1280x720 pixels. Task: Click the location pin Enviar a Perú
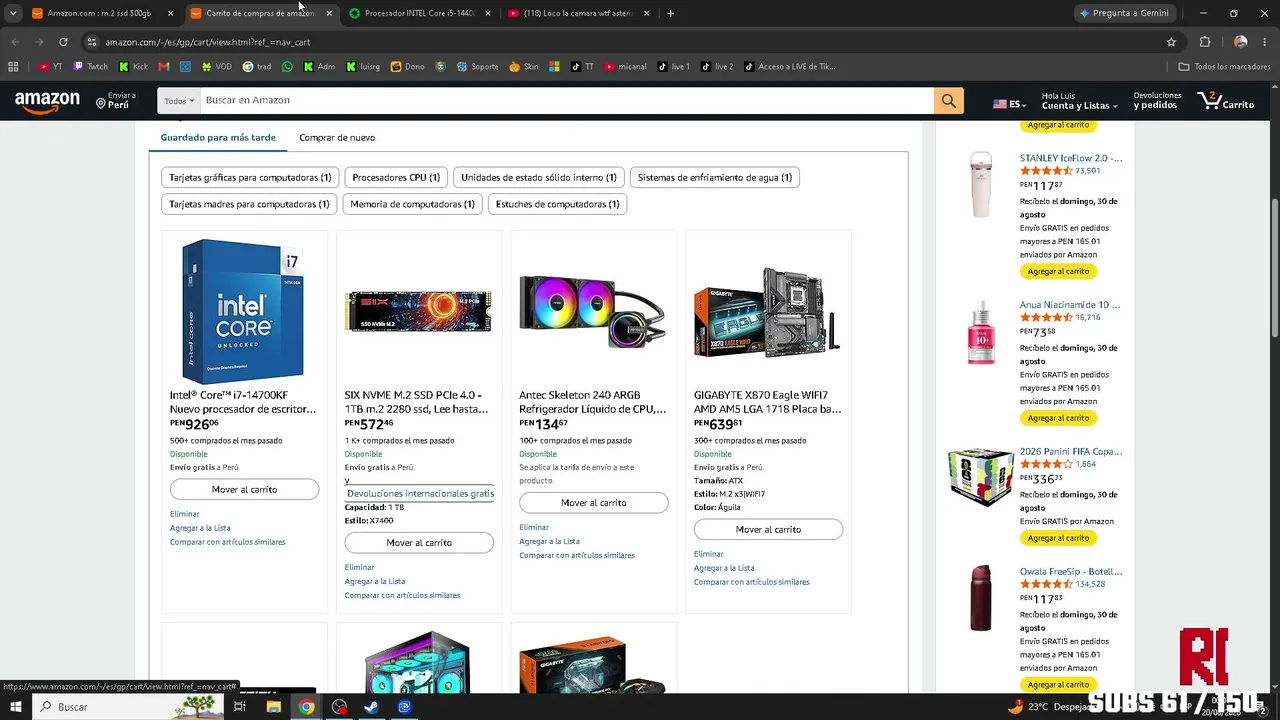[114, 101]
